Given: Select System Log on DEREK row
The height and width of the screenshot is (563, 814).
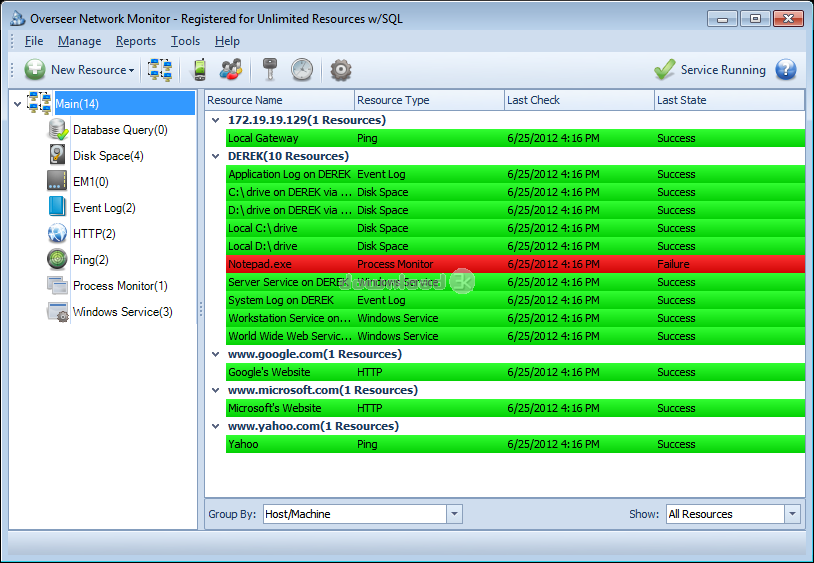Looking at the screenshot, I should (515, 300).
